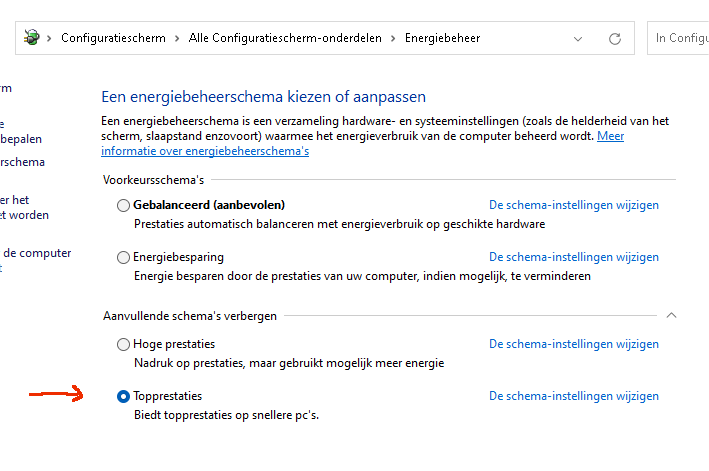This screenshot has width=709, height=471.
Task: Open Meer informatie over energiebeheerschema's link
Action: click(205, 151)
